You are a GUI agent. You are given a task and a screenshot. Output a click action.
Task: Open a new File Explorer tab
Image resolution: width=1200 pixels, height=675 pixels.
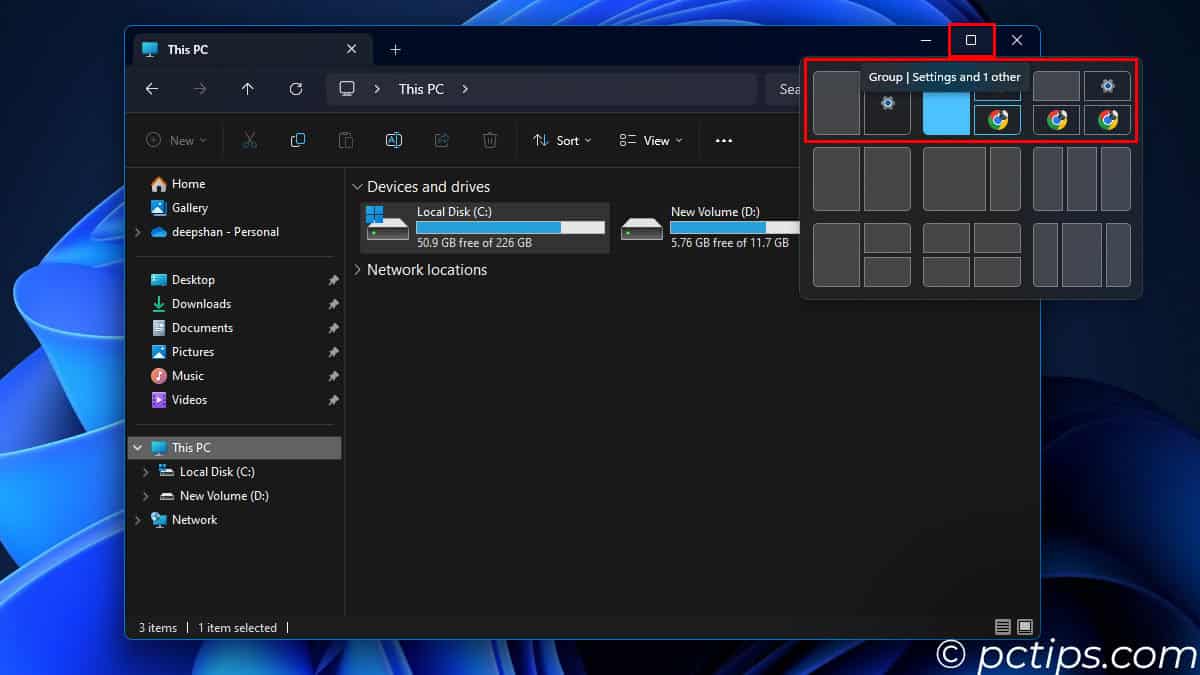click(394, 48)
